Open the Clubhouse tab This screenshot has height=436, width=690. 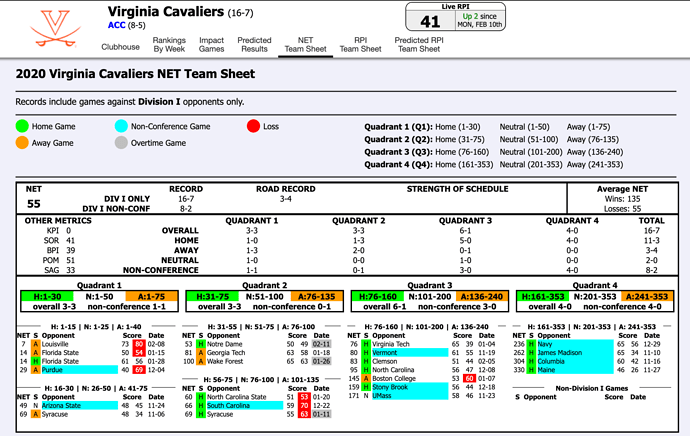coord(120,47)
